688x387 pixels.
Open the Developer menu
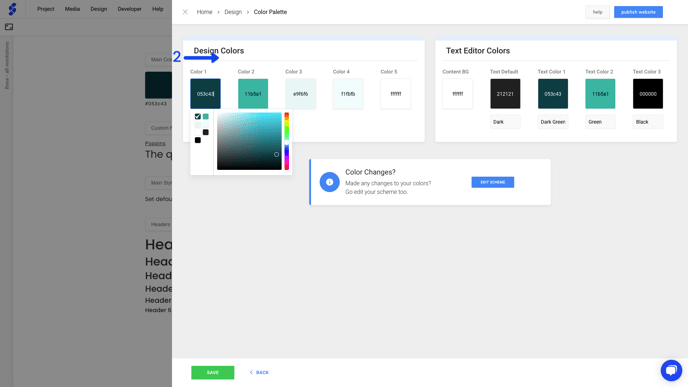click(129, 9)
